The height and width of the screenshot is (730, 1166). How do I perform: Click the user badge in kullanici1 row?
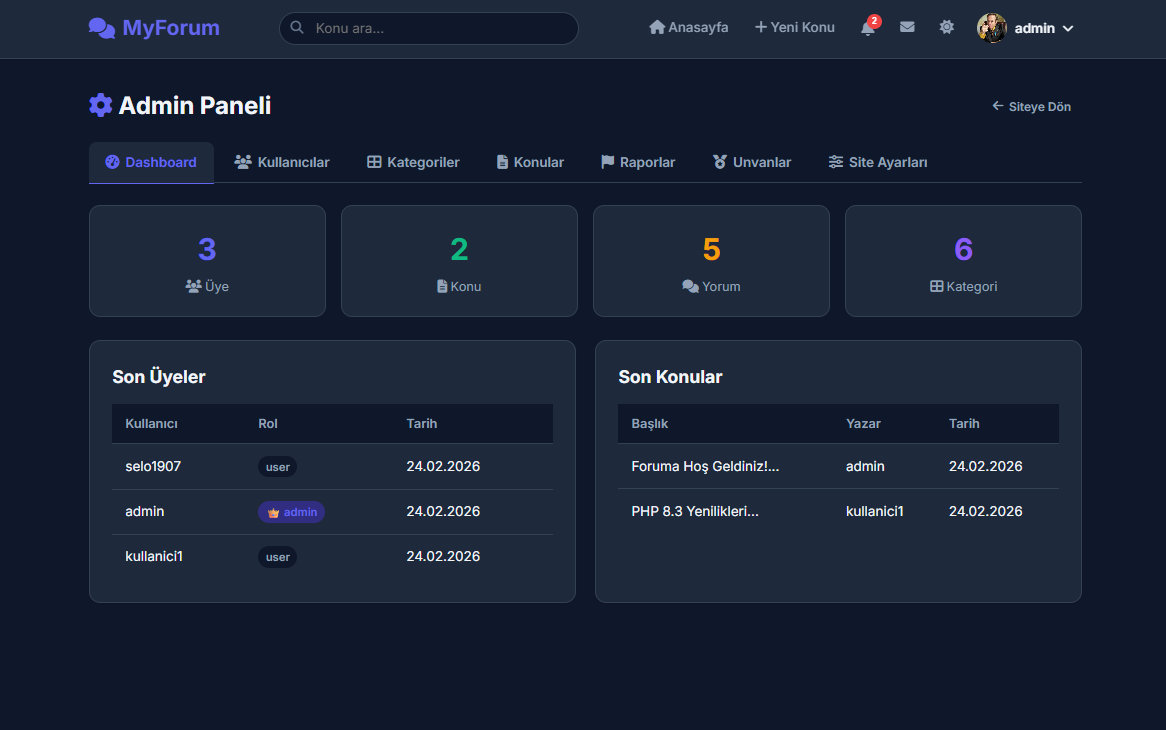pos(277,557)
